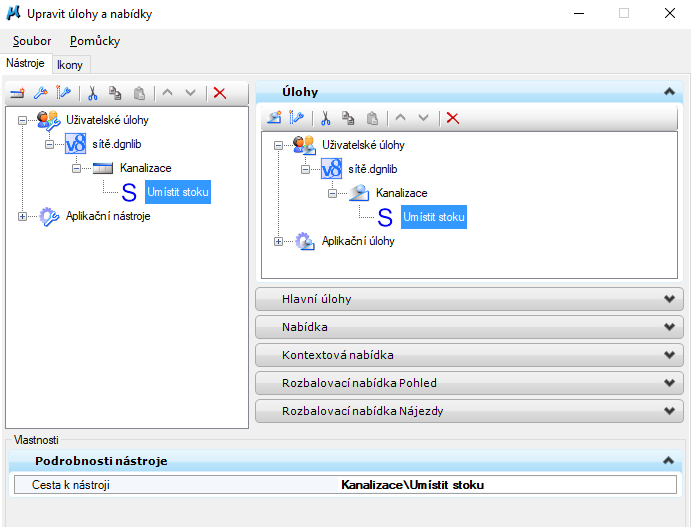Click the new task icon in Úlohy toolbar
This screenshot has height=527, width=691.
tap(273, 118)
